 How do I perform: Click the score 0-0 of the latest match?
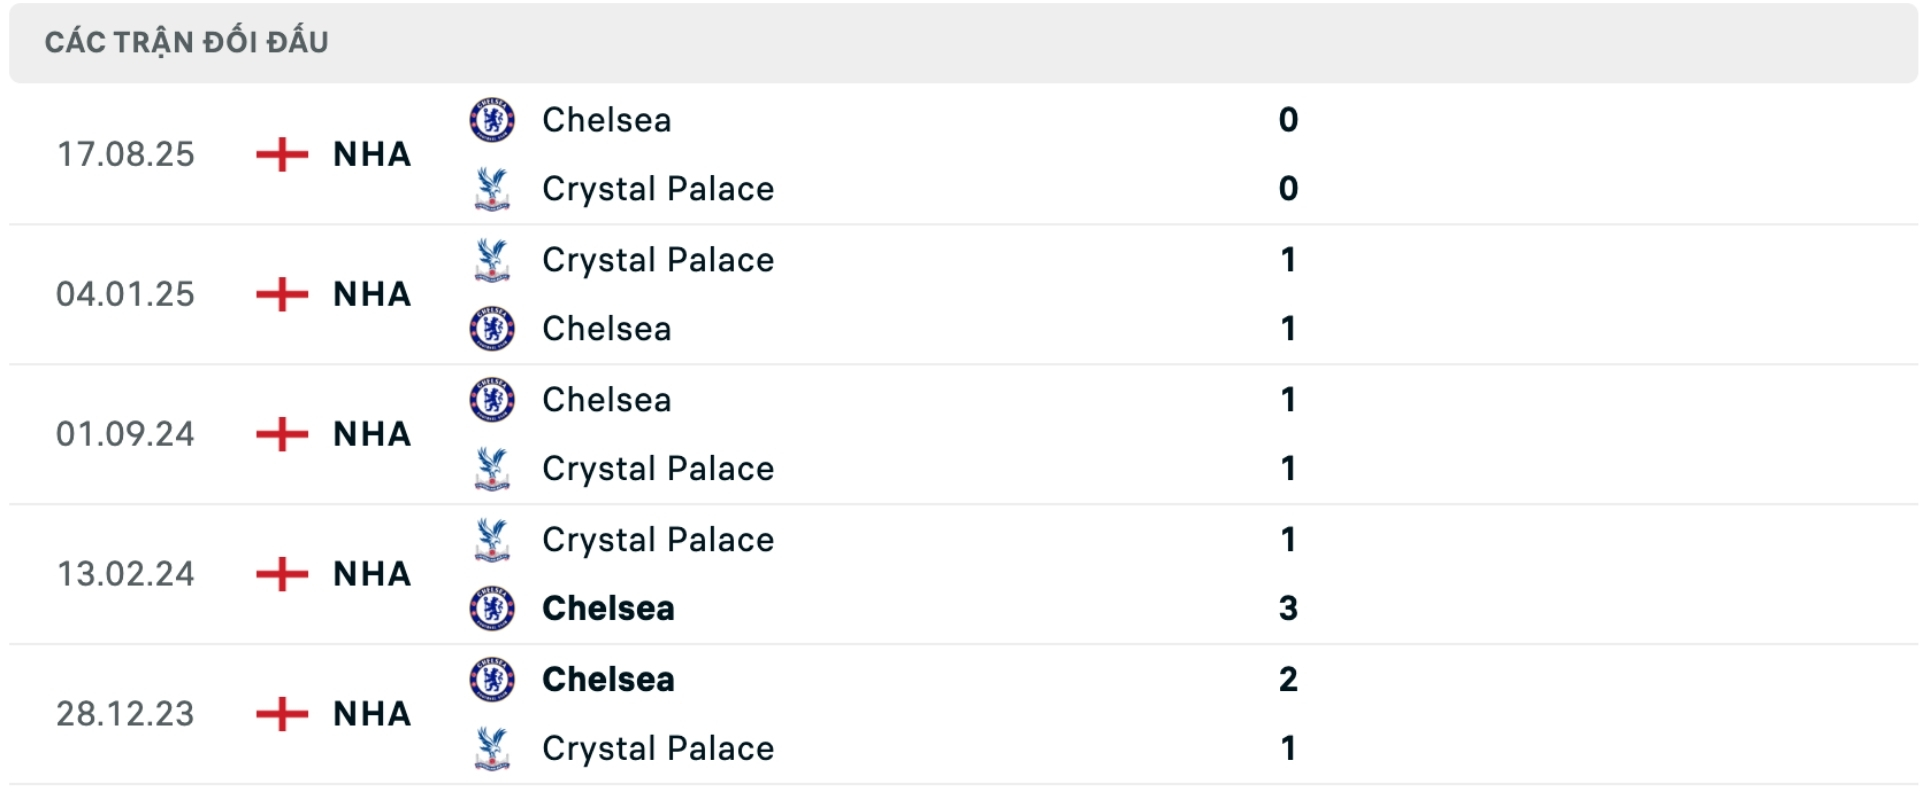click(1290, 155)
